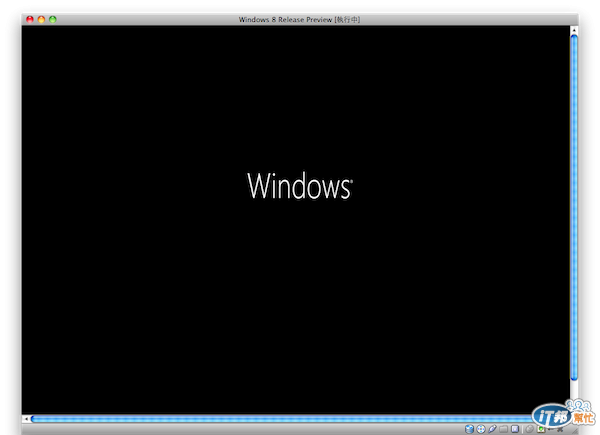Image resolution: width=600 pixels, height=435 pixels.
Task: Click the green zoom button of VM window
Action: 53,19
